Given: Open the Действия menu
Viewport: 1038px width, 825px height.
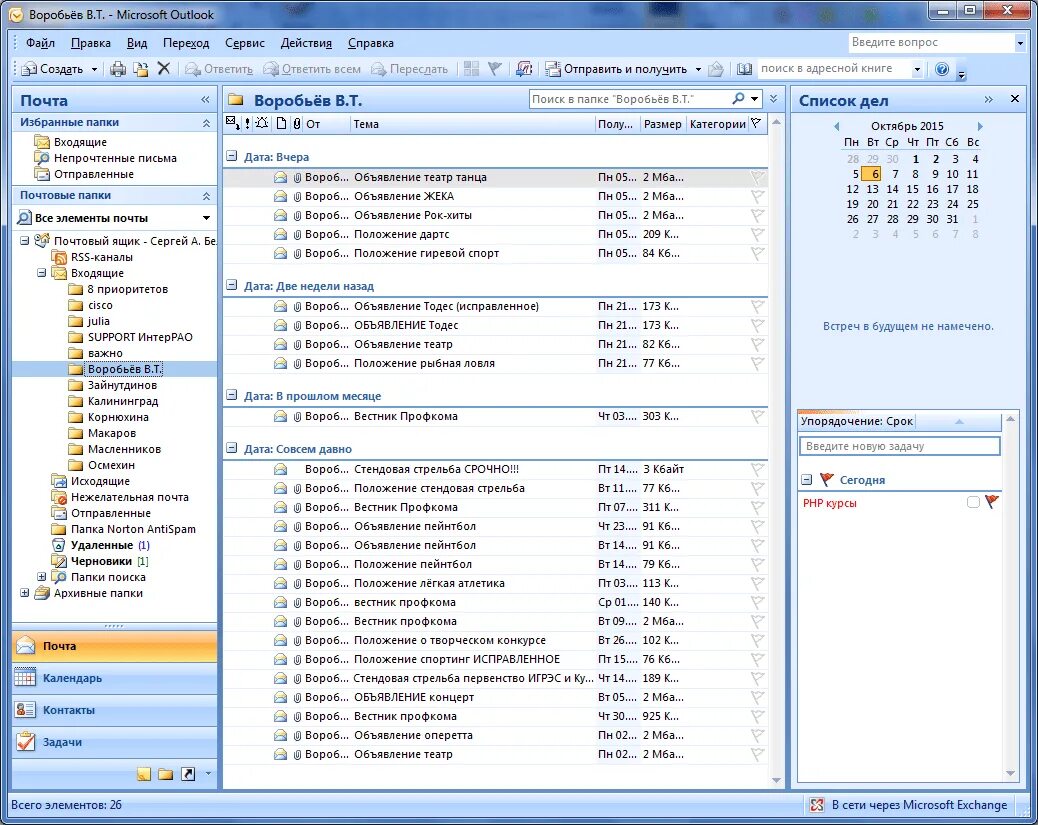Looking at the screenshot, I should 307,43.
